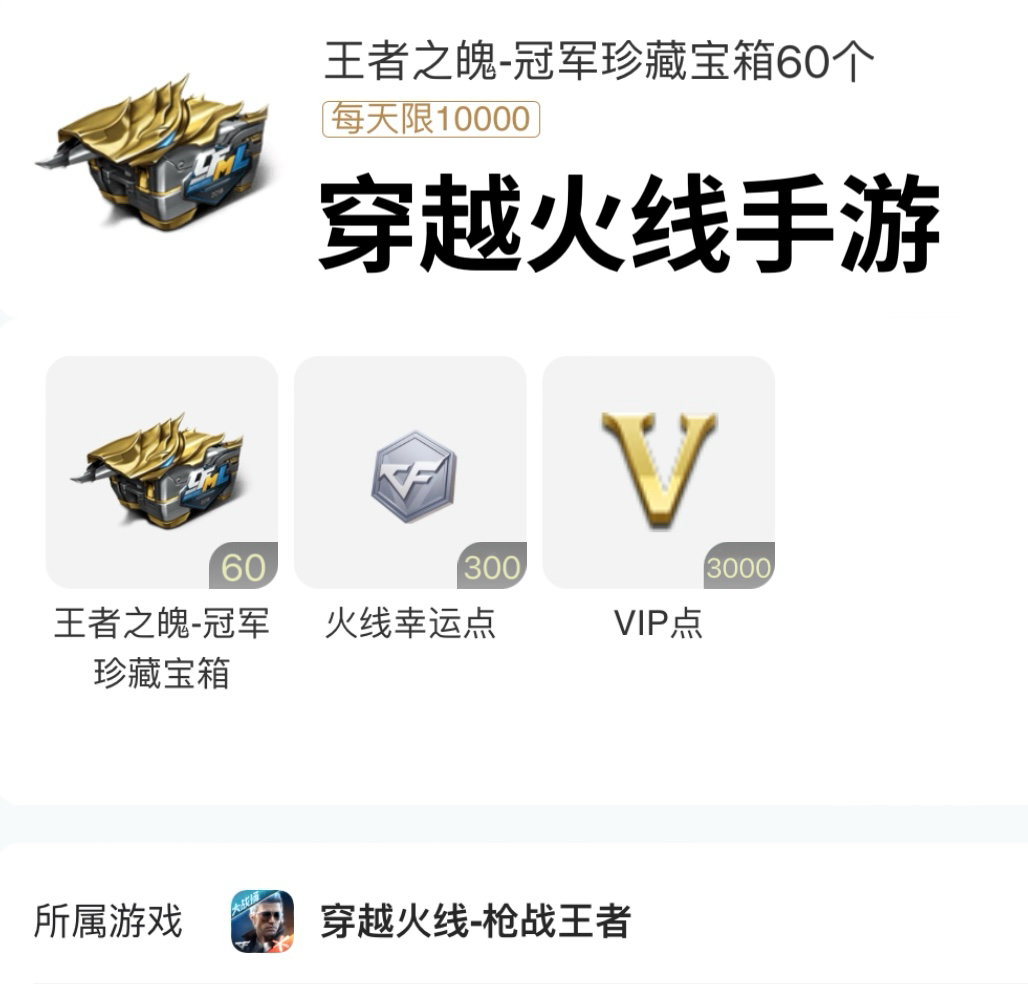
Task: Tap the small chest icon in tile
Action: [x=157, y=471]
